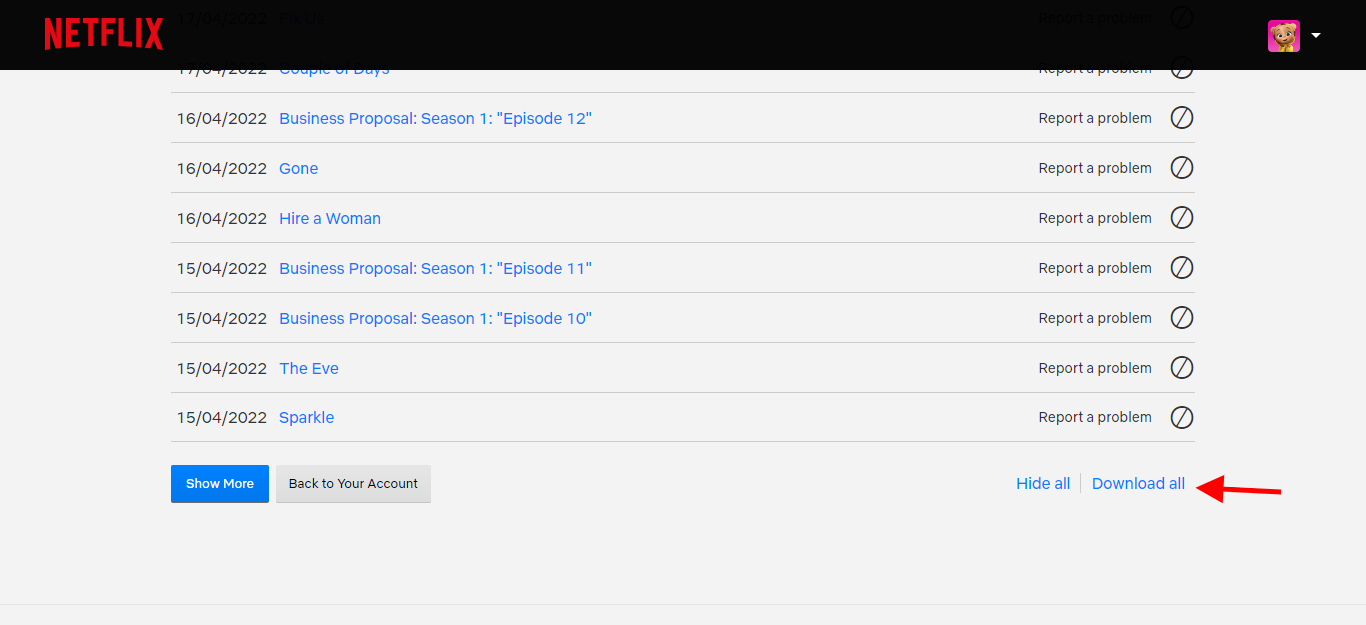Open The Eve title link
Viewport: 1366px width, 625px height.
click(x=309, y=368)
